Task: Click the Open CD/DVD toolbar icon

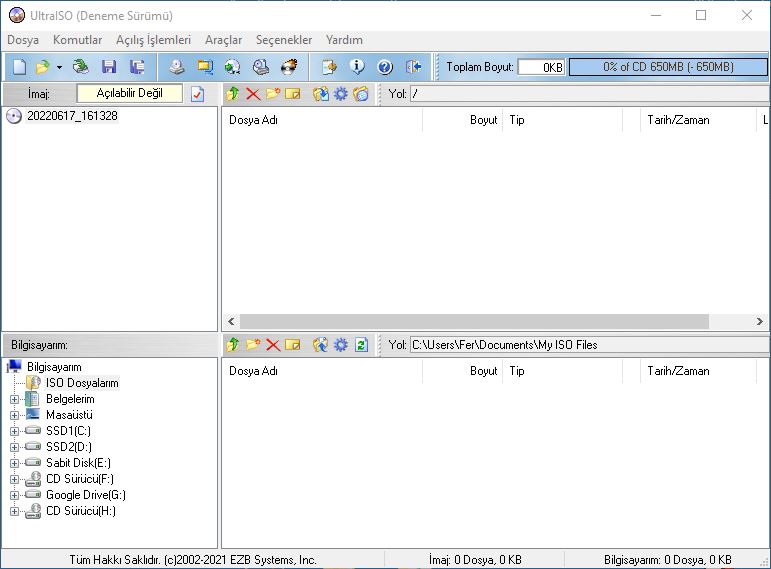Action: [x=80, y=67]
